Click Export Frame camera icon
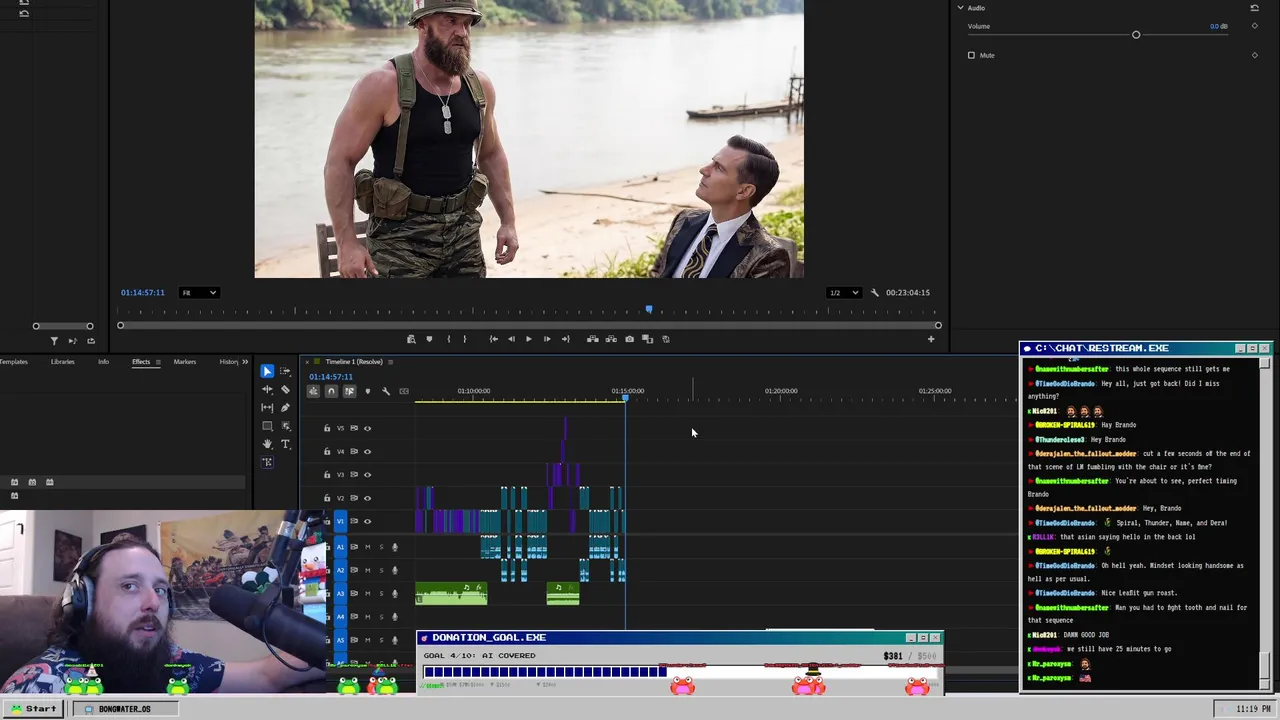This screenshot has height=720, width=1280. pos(629,339)
